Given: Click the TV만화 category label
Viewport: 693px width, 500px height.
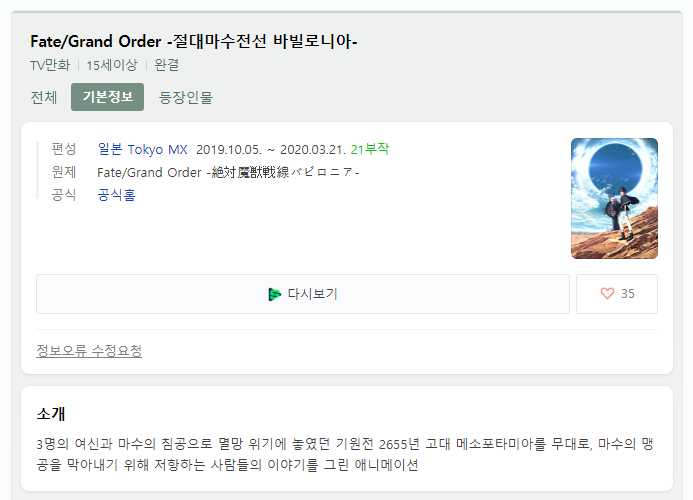Looking at the screenshot, I should (x=50, y=65).
